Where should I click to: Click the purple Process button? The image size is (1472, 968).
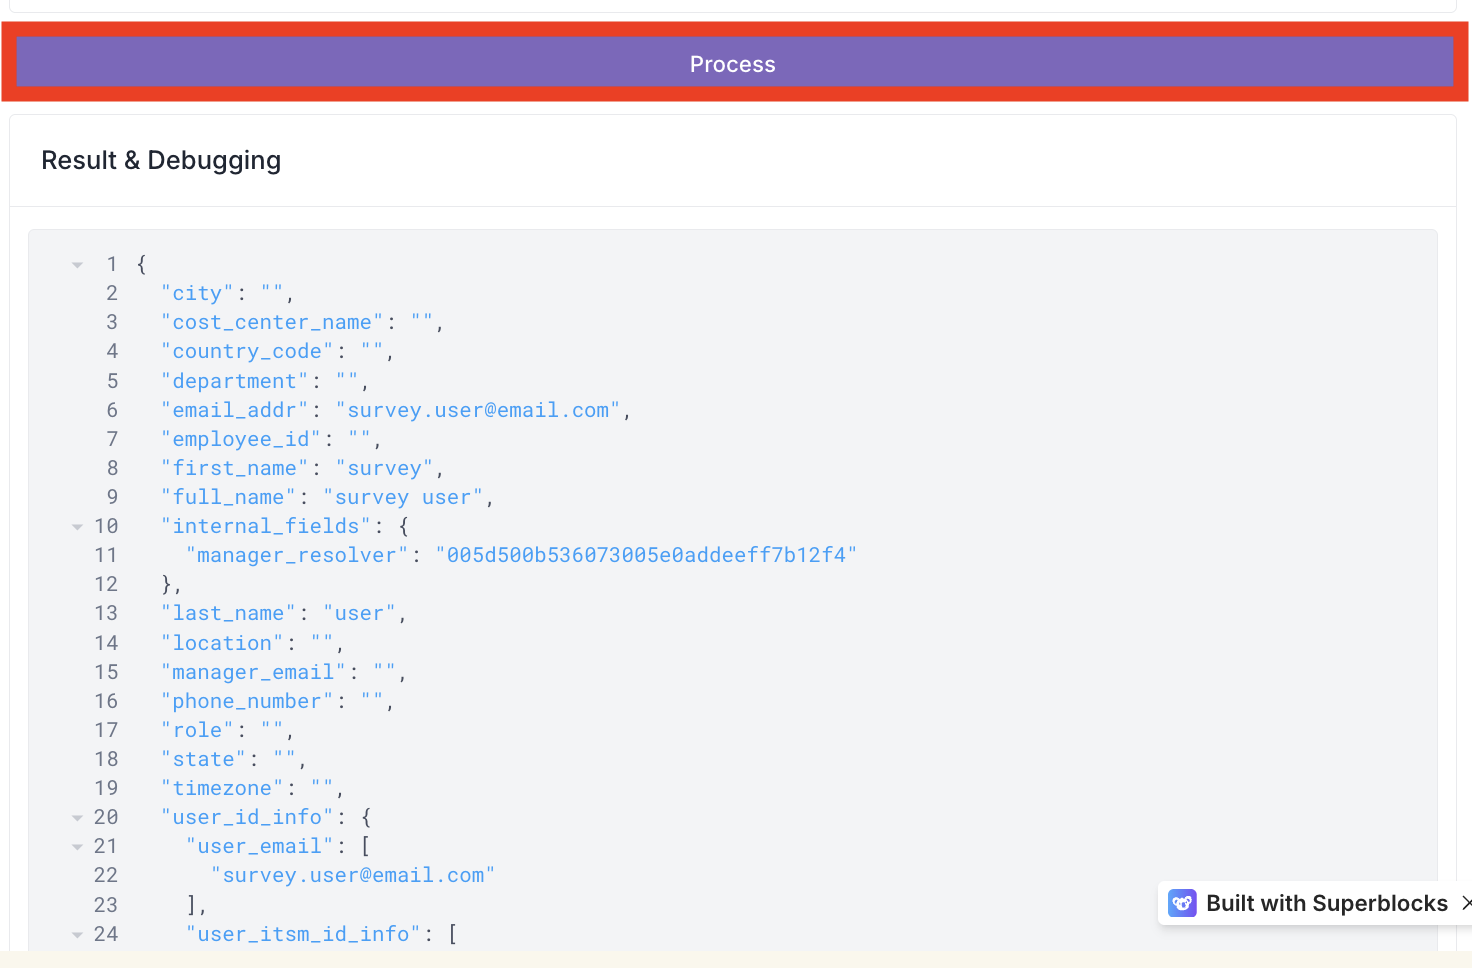click(x=733, y=64)
